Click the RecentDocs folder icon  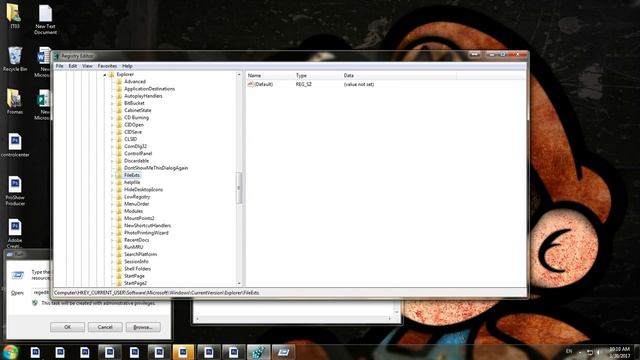pos(119,240)
